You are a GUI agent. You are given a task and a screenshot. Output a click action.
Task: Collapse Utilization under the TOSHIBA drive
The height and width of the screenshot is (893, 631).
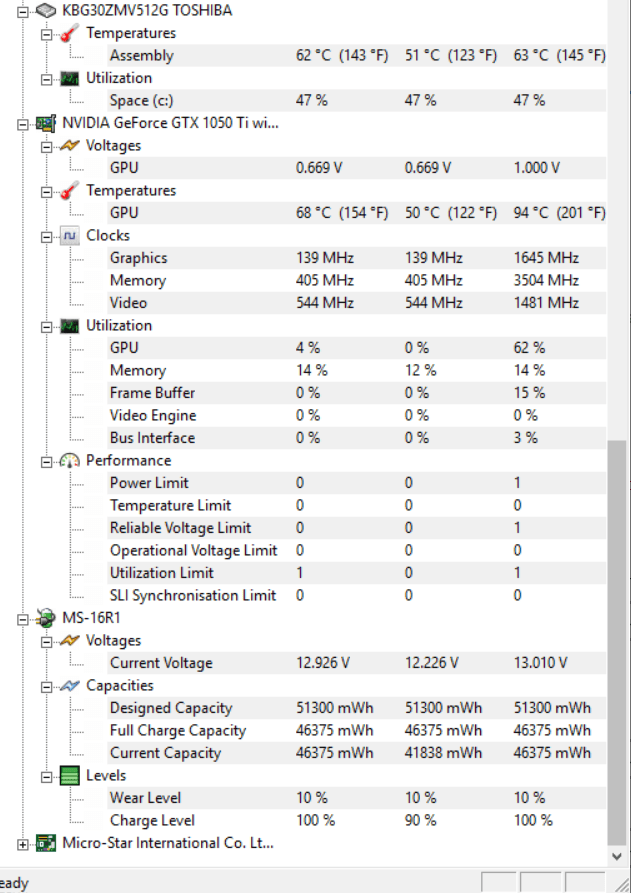click(x=47, y=79)
